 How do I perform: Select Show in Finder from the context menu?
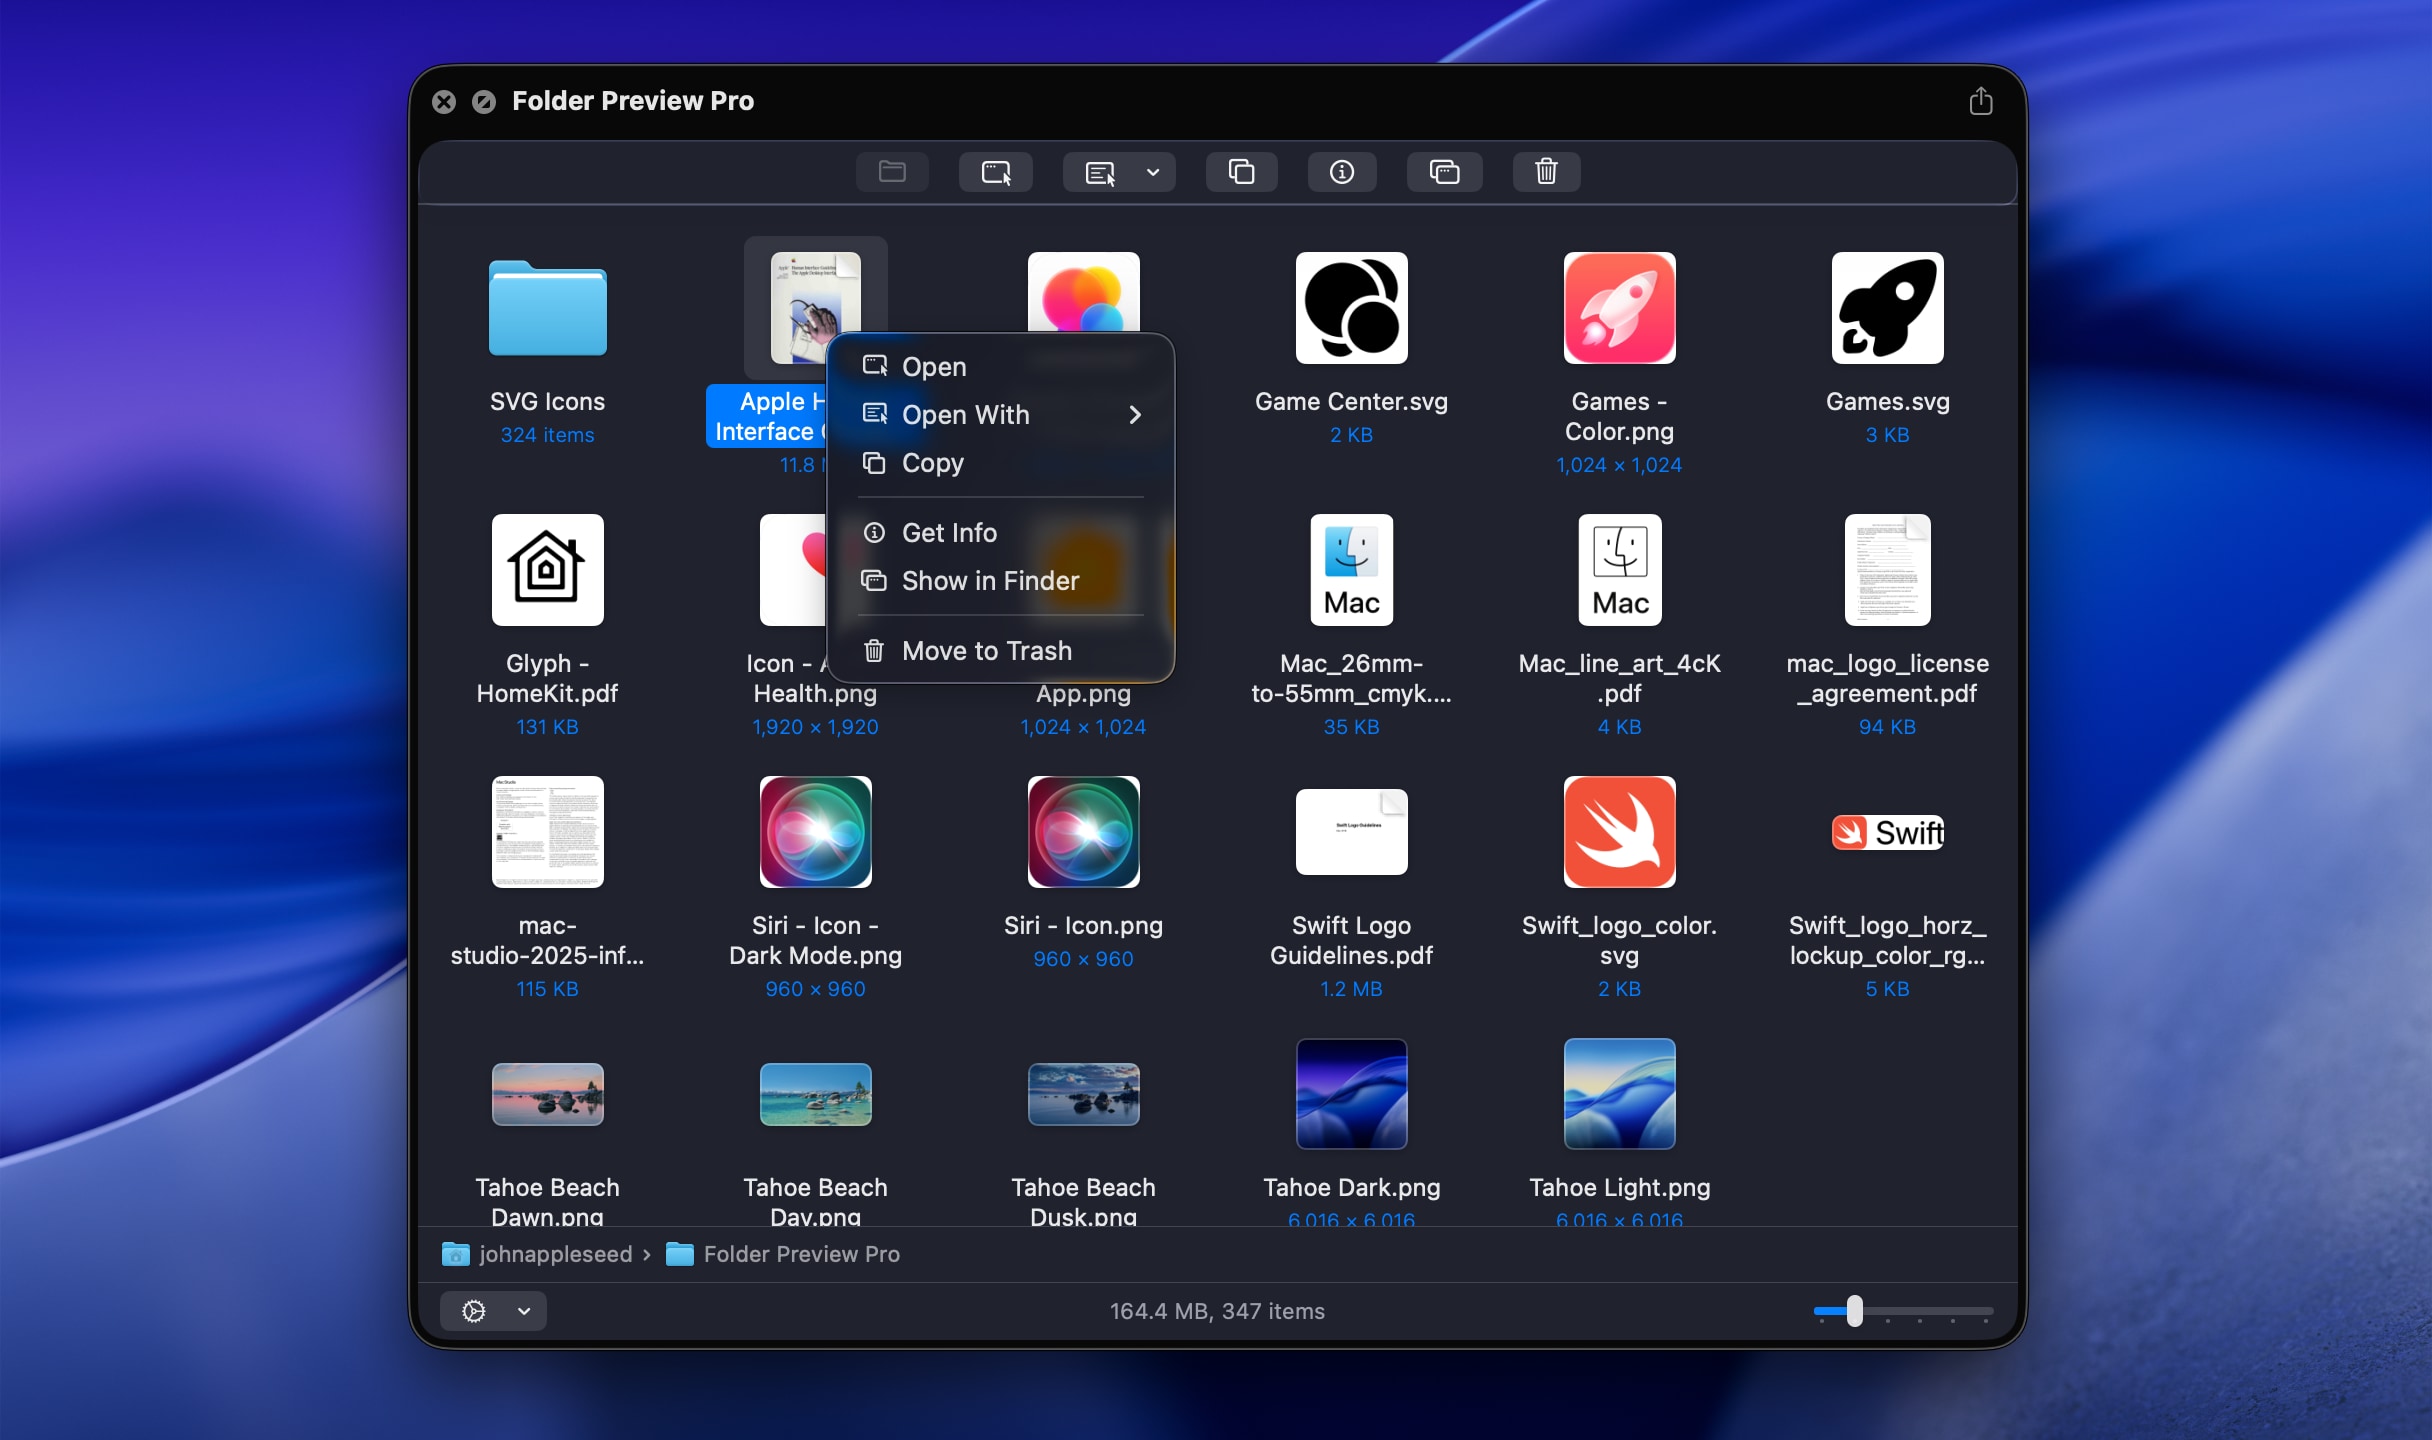click(x=990, y=580)
